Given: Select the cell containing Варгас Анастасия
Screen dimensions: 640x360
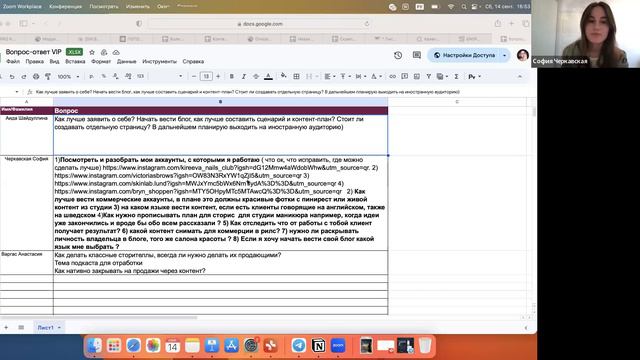Looking at the screenshot, I should 27,262.
